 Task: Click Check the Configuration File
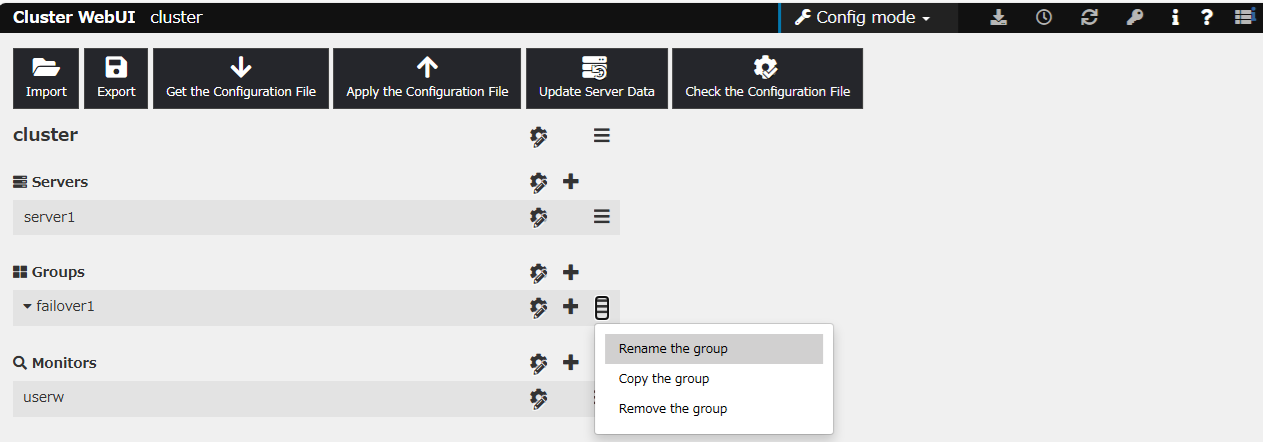767,78
